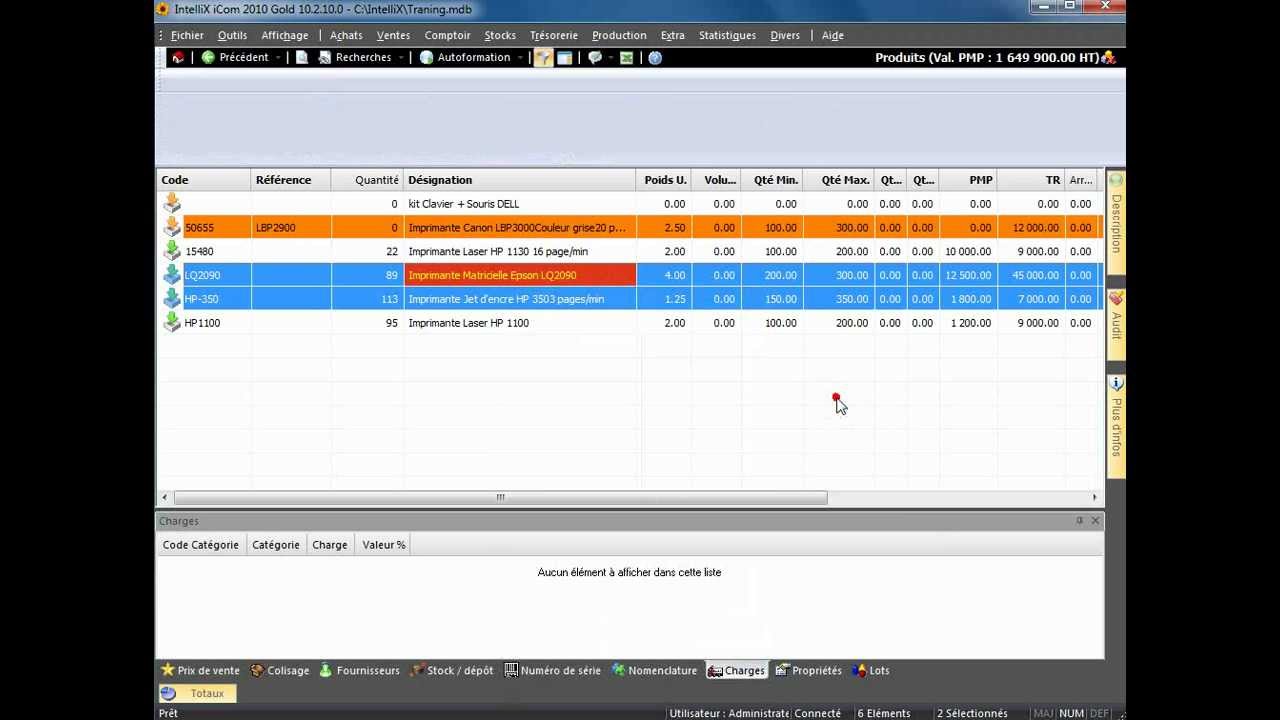Open the Ventes menu
This screenshot has height=720, width=1280.
click(x=393, y=35)
